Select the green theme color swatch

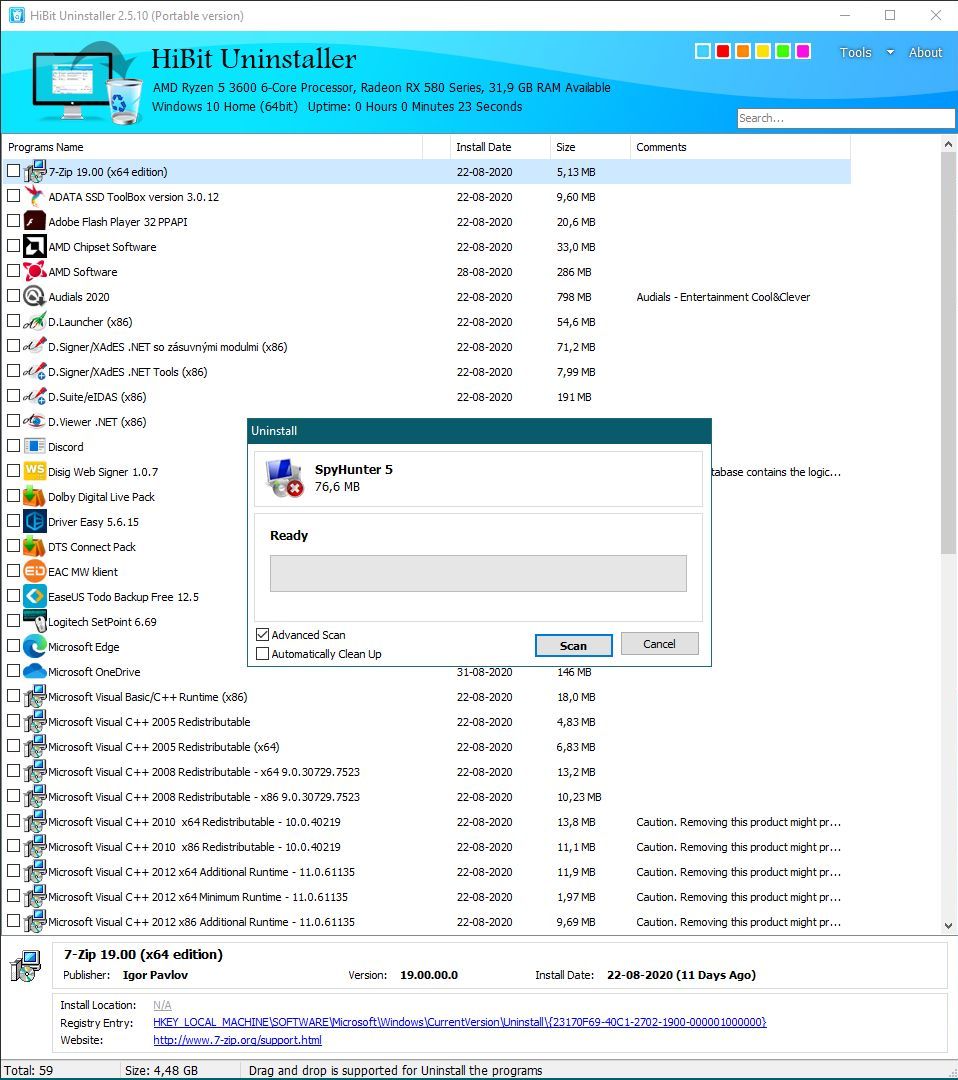(x=782, y=51)
